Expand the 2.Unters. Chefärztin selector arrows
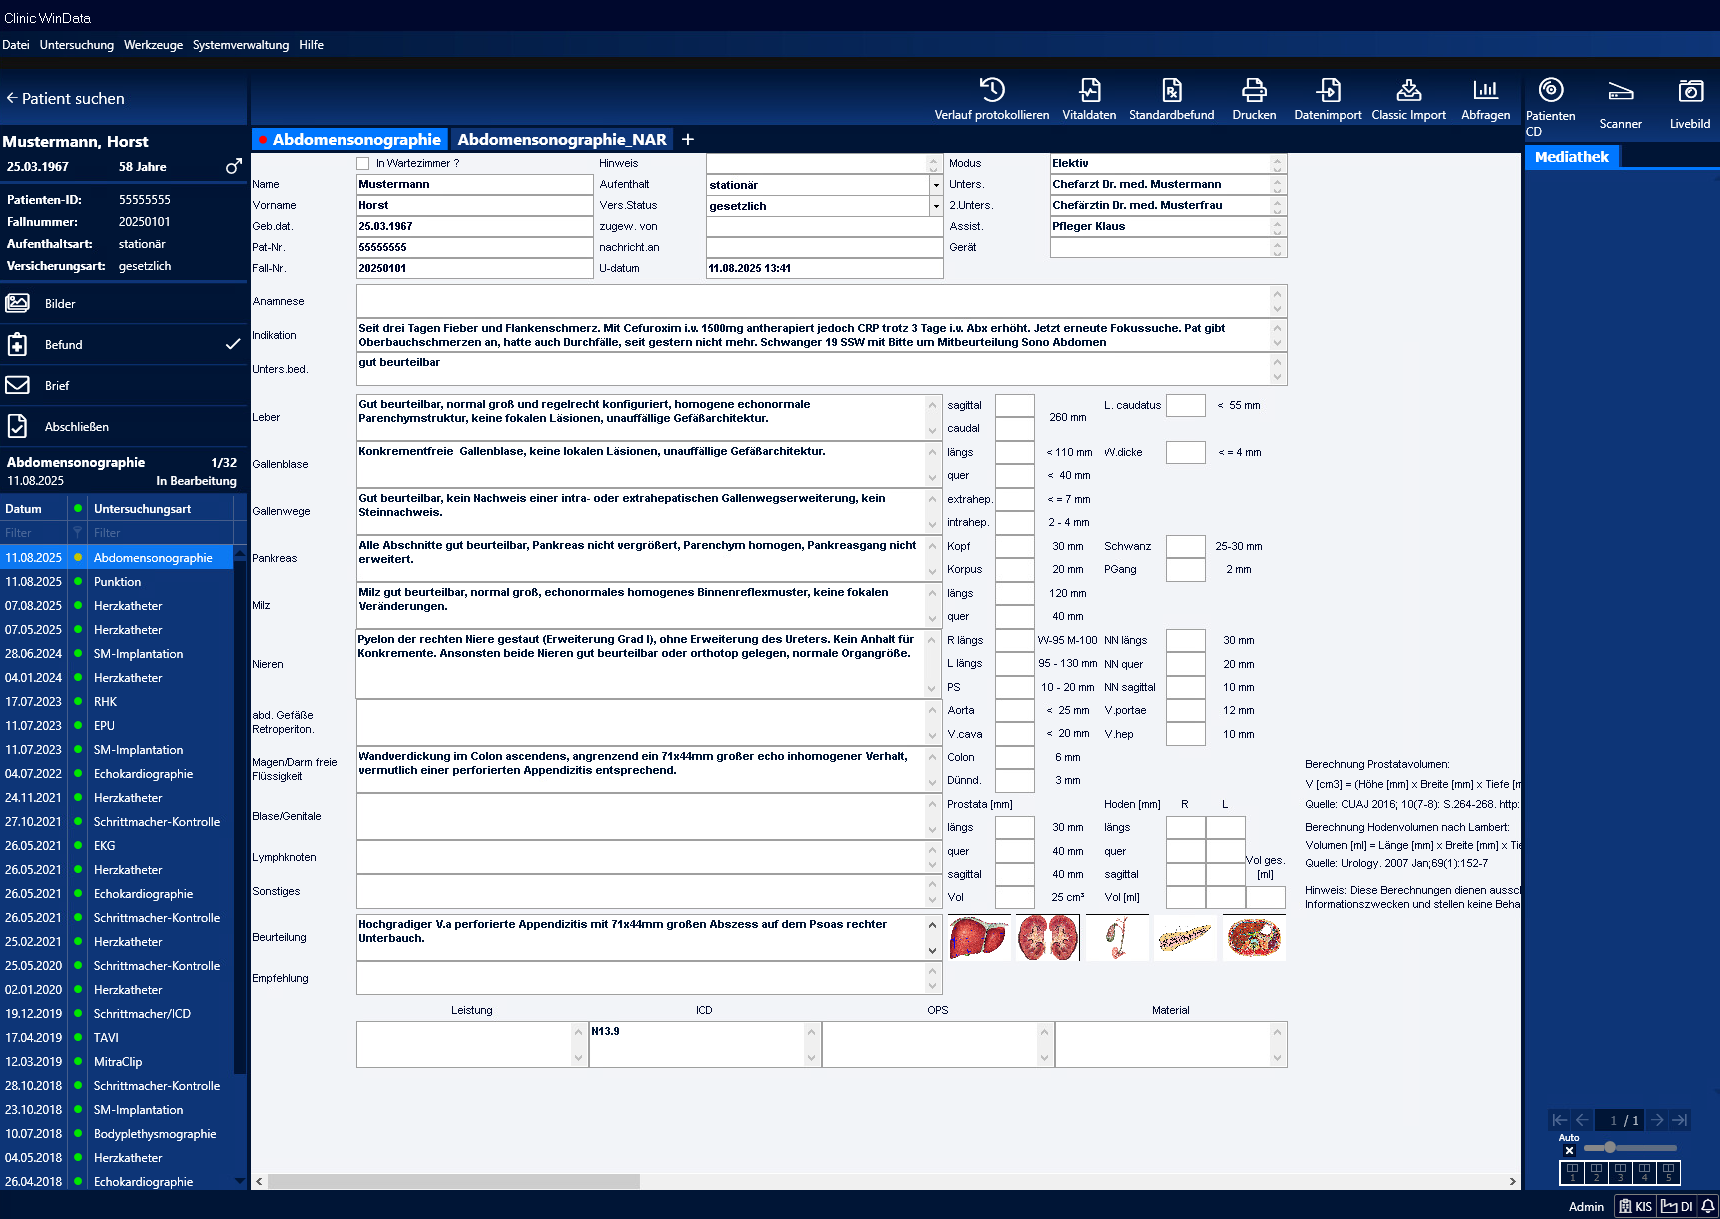Screen dimensions: 1720x1219 [1277, 205]
